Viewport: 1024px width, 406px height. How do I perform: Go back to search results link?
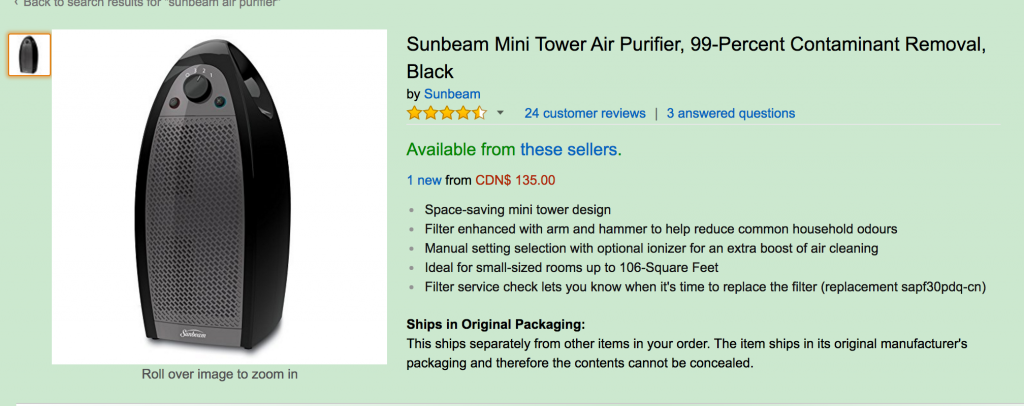point(152,3)
